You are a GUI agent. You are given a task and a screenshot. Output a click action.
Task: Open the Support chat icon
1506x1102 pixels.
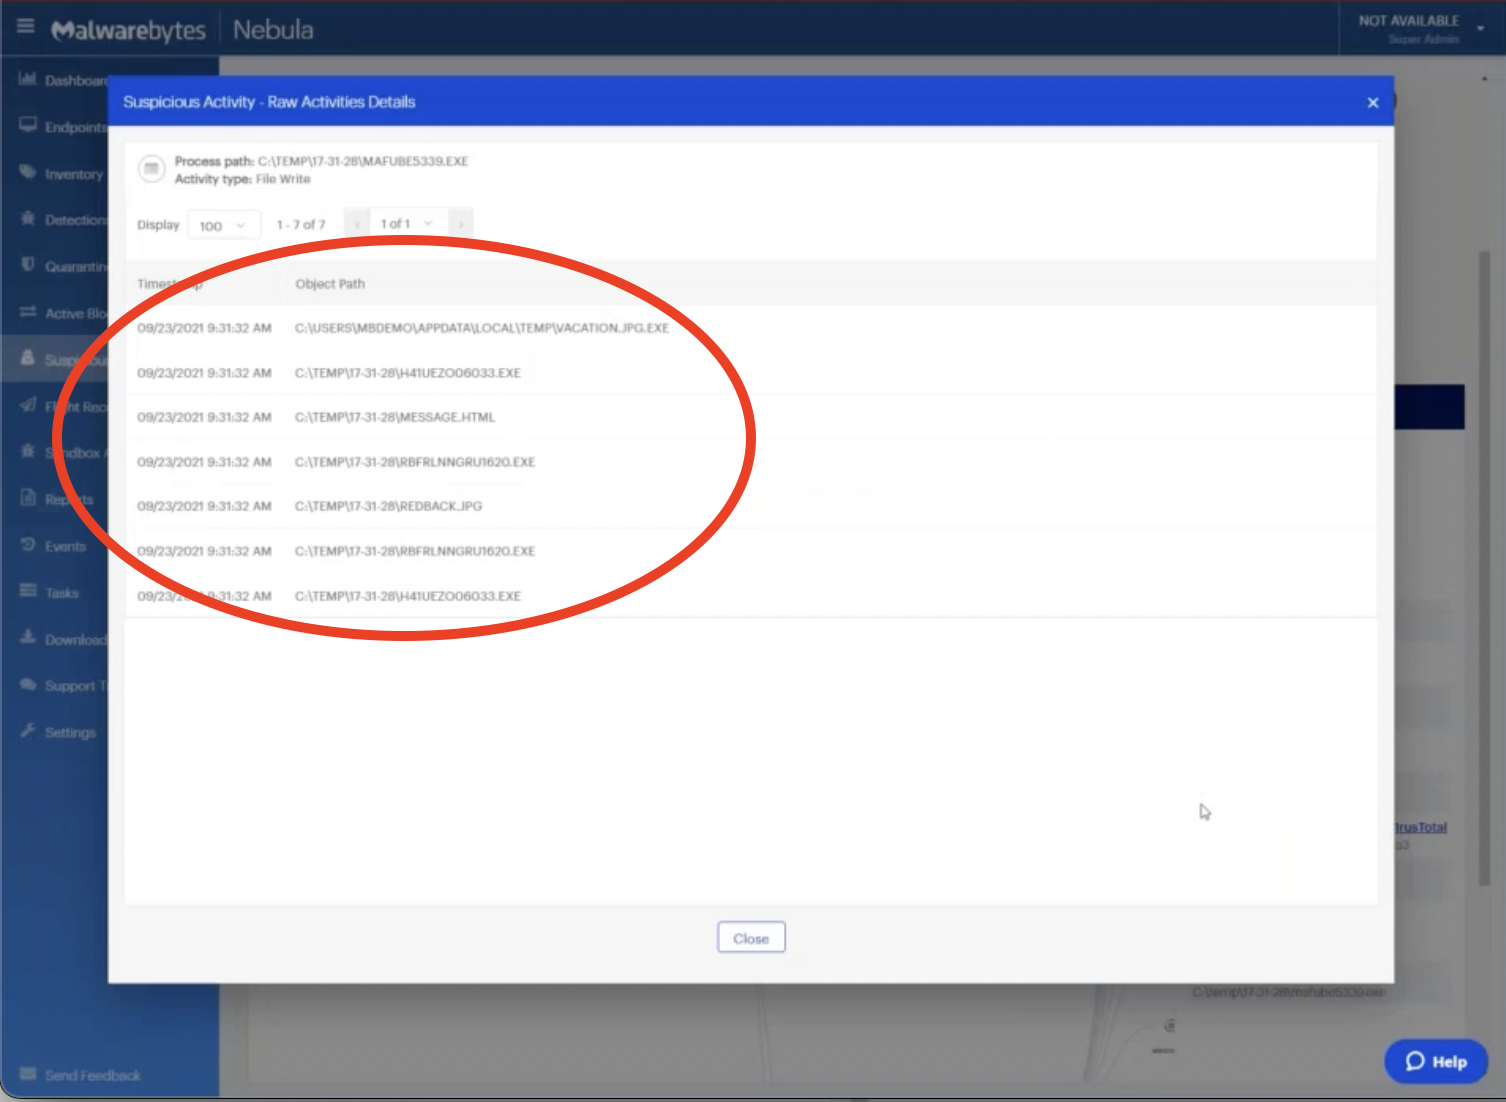tap(27, 685)
